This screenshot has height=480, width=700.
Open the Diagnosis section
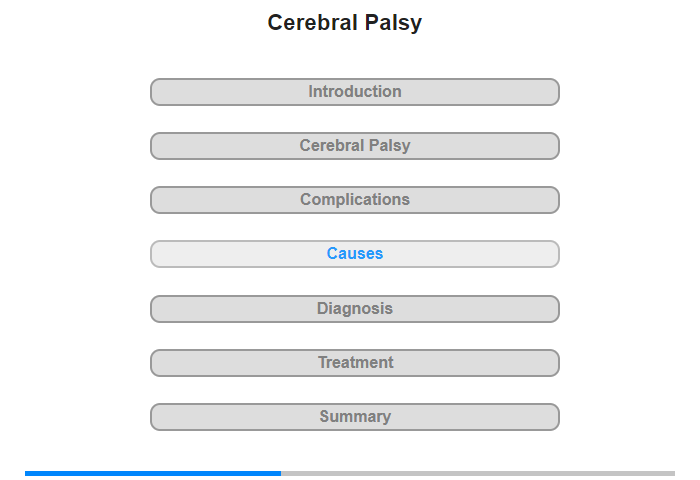[355, 309]
